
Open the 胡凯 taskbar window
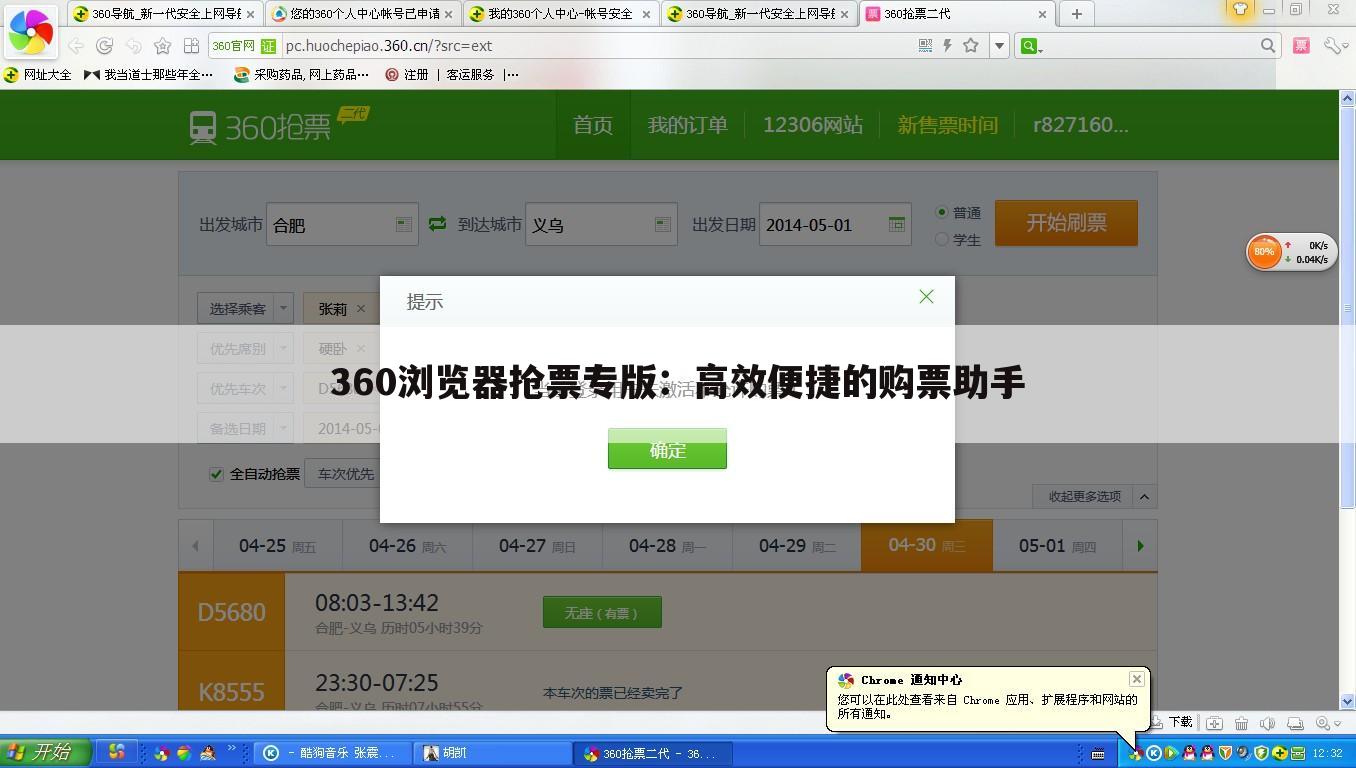490,753
